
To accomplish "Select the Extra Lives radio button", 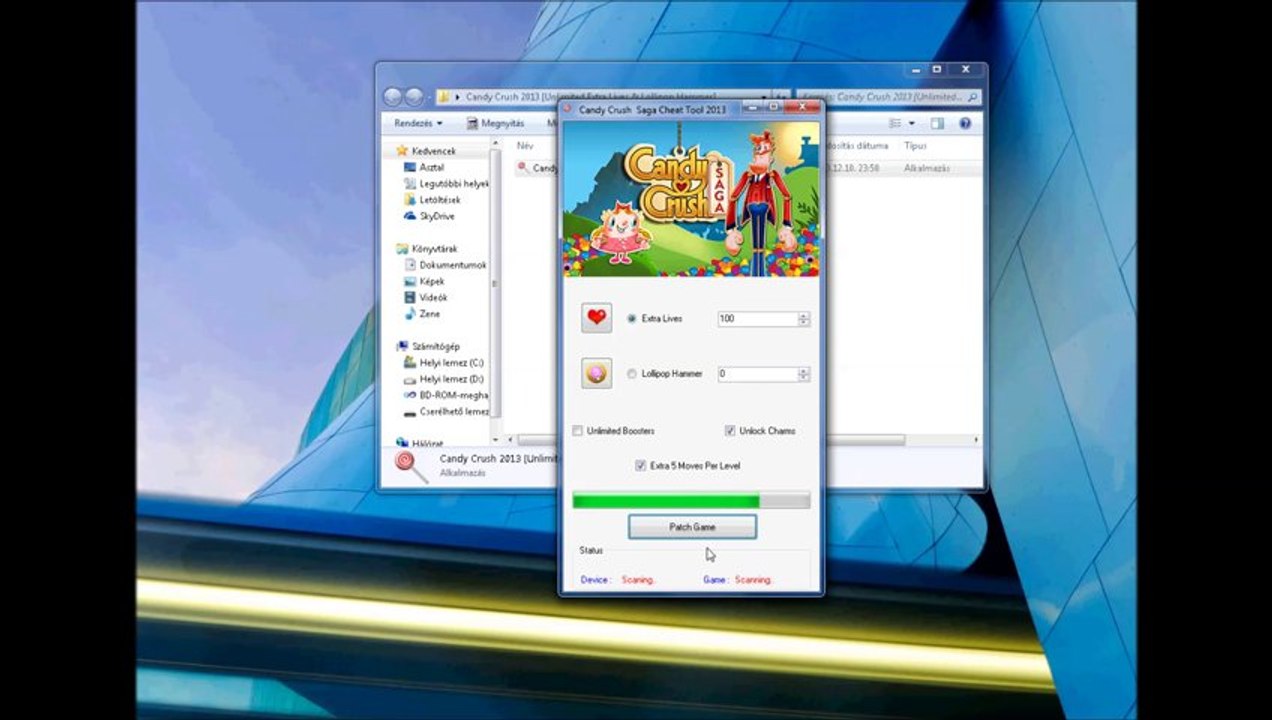I will coord(631,319).
